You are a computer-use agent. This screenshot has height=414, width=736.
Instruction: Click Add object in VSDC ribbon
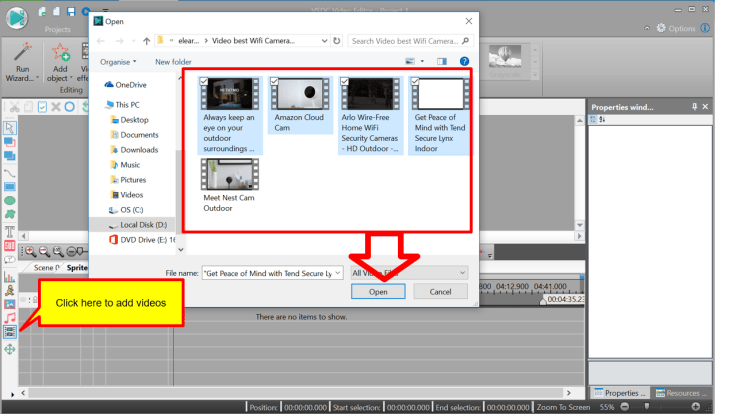click(60, 62)
